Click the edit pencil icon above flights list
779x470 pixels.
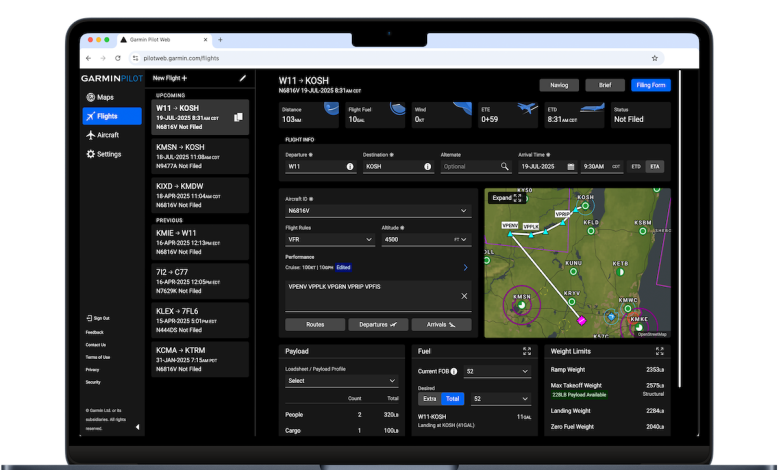(242, 78)
